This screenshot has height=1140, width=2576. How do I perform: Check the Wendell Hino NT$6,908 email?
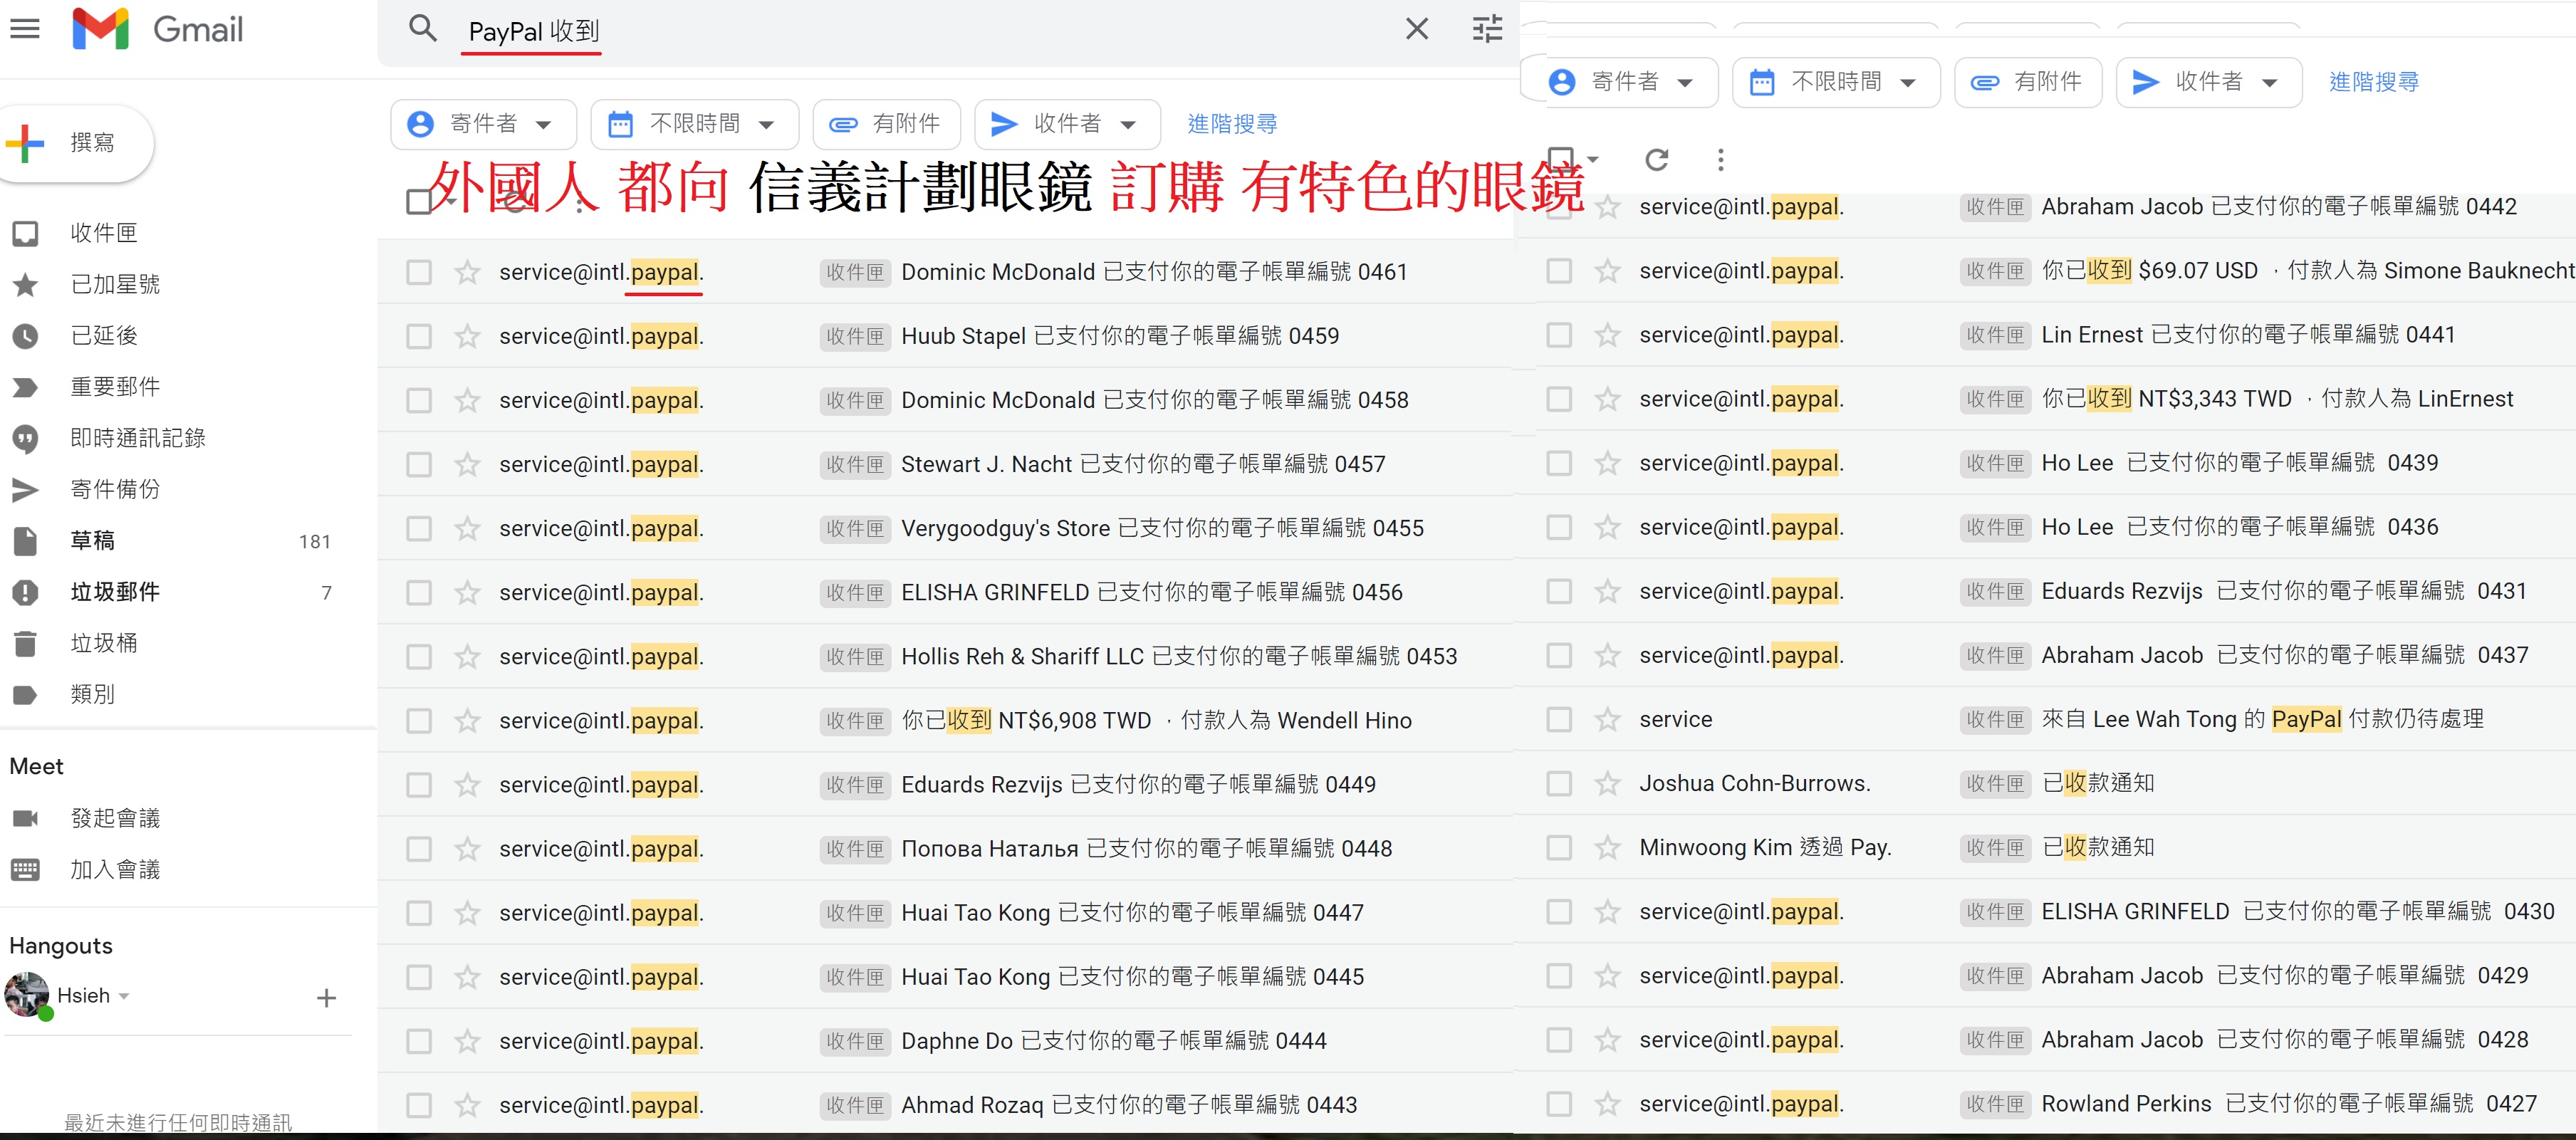[419, 720]
